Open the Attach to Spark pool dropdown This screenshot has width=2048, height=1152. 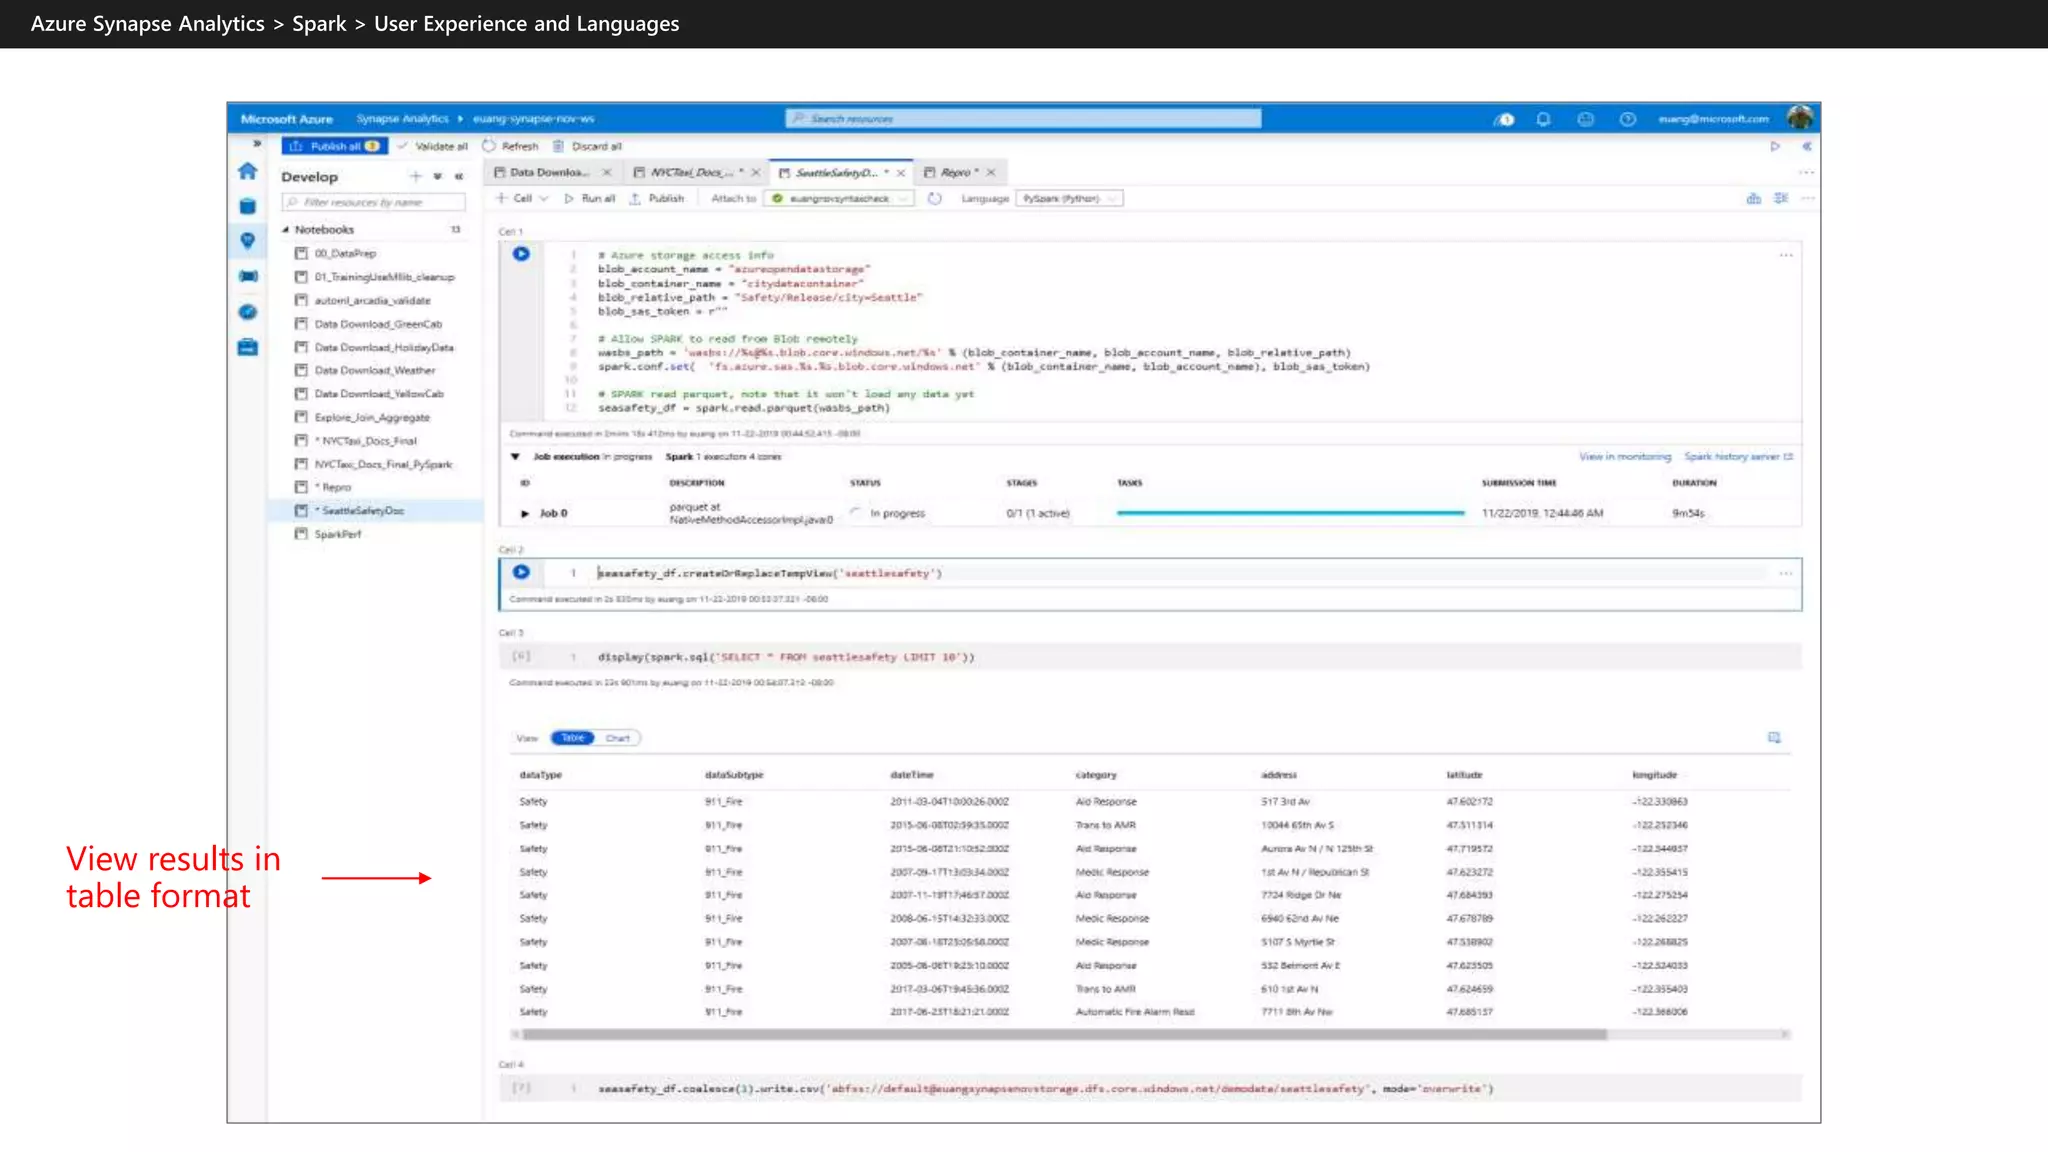pyautogui.click(x=840, y=199)
